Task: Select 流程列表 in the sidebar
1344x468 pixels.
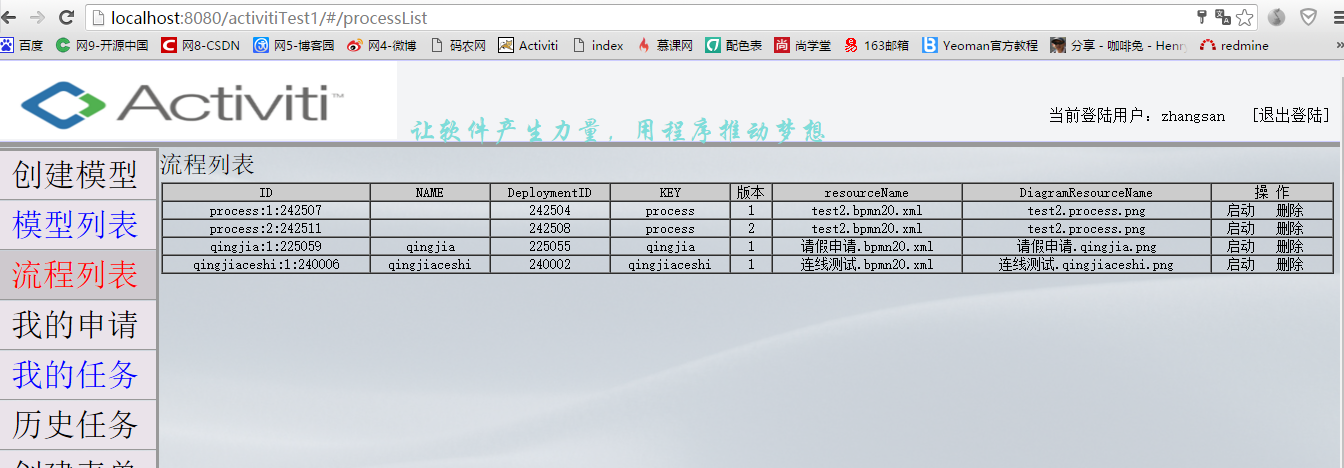Action: pos(76,275)
